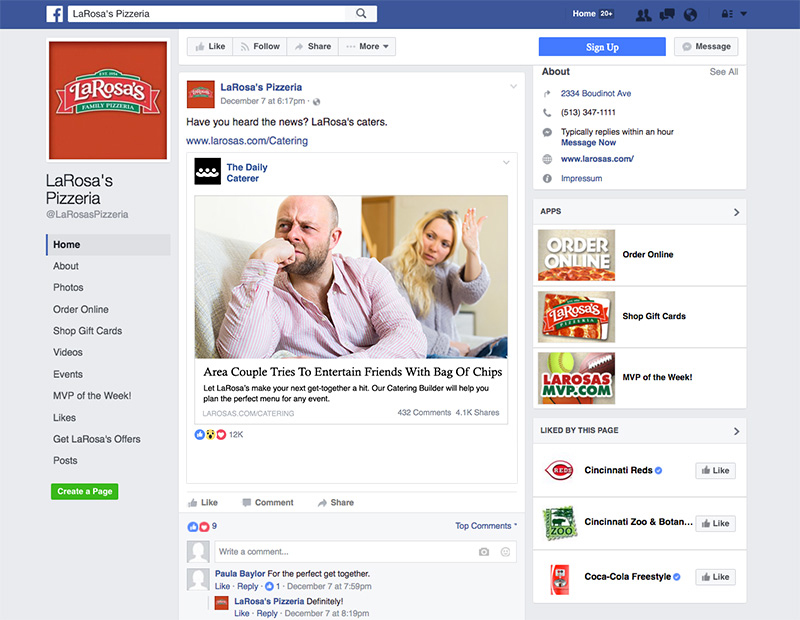This screenshot has height=620, width=800.
Task: Click the Facebook logo icon
Action: pyautogui.click(x=55, y=14)
